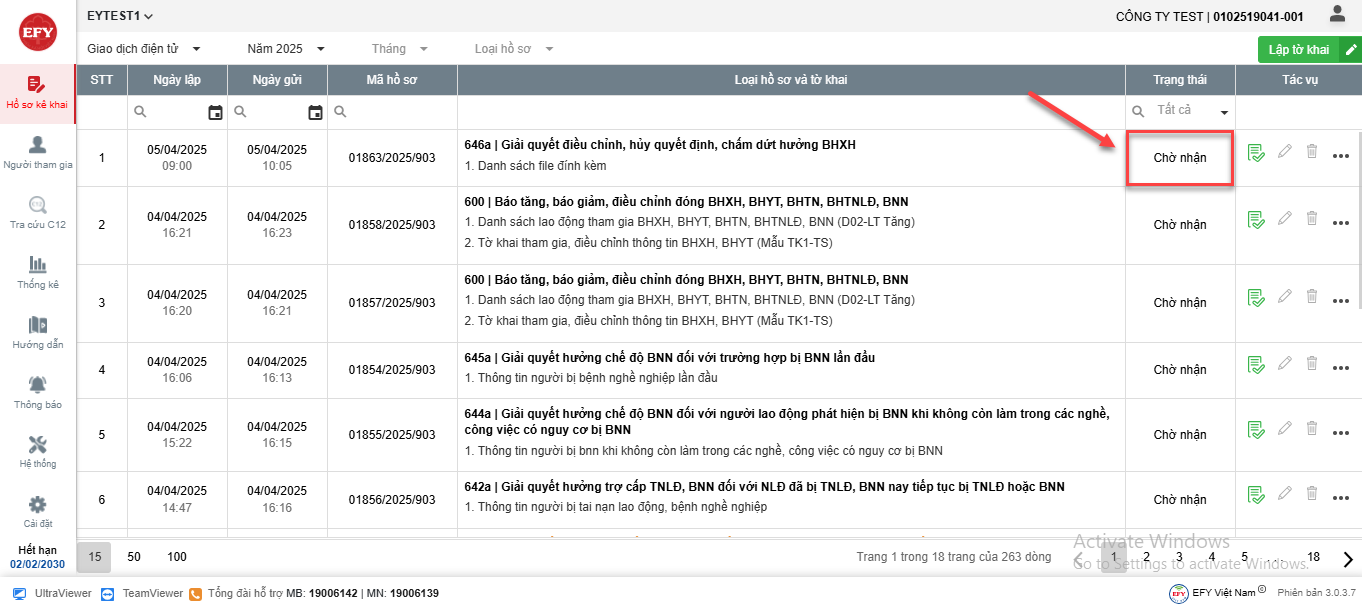The image size is (1362, 605).
Task: Click edit pencil icon in row 2
Action: click(1285, 219)
